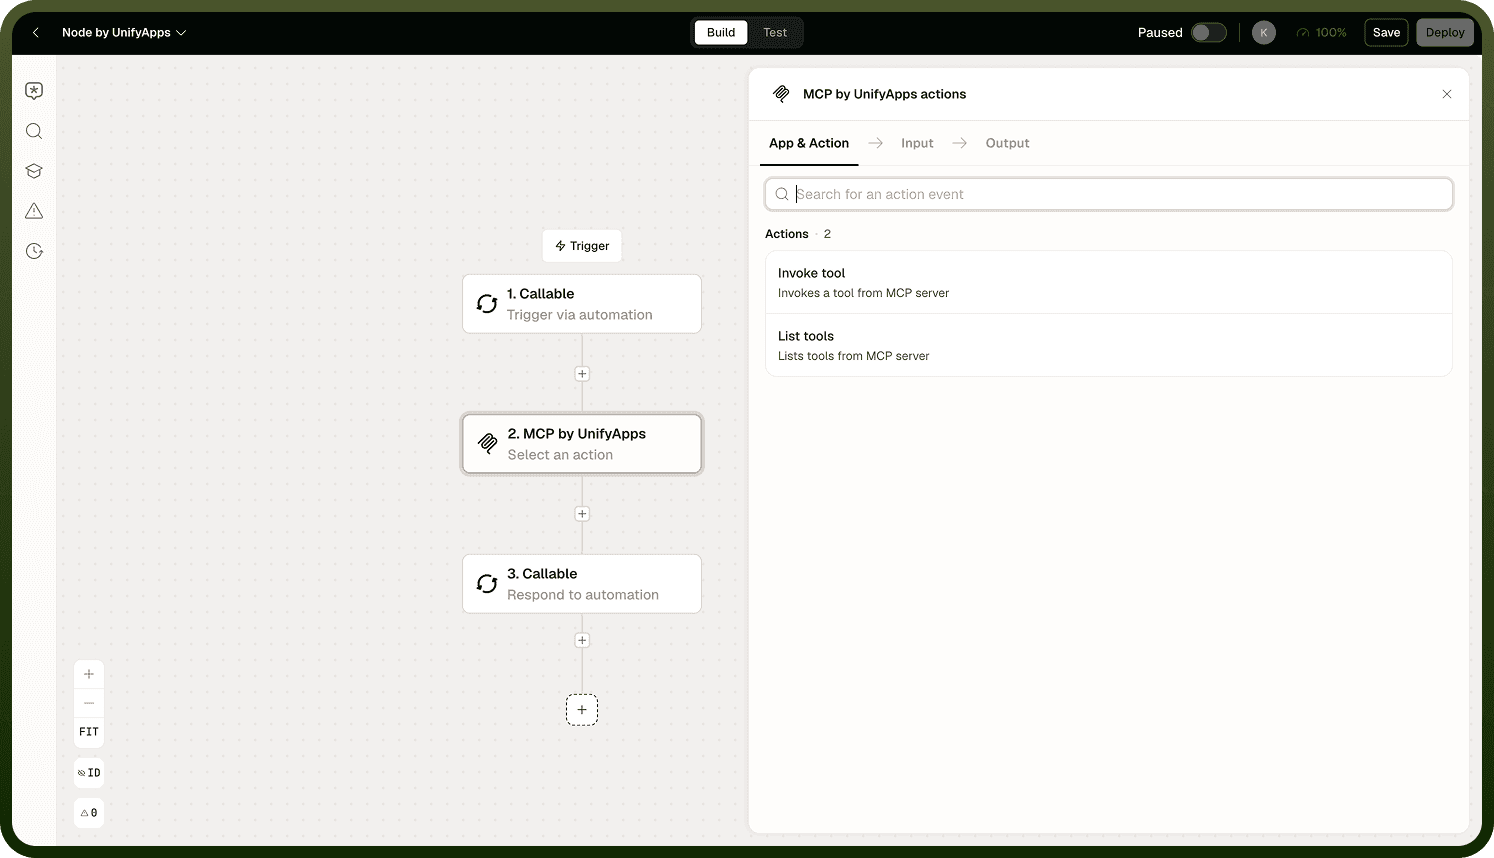The height and width of the screenshot is (858, 1494).
Task: Add a step after 2. MCP by UnifyApps
Action: click(x=582, y=514)
